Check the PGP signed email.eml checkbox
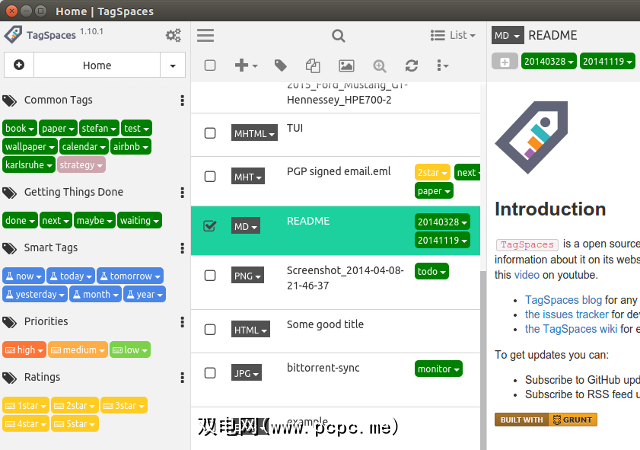This screenshot has width=640, height=450. 210,176
